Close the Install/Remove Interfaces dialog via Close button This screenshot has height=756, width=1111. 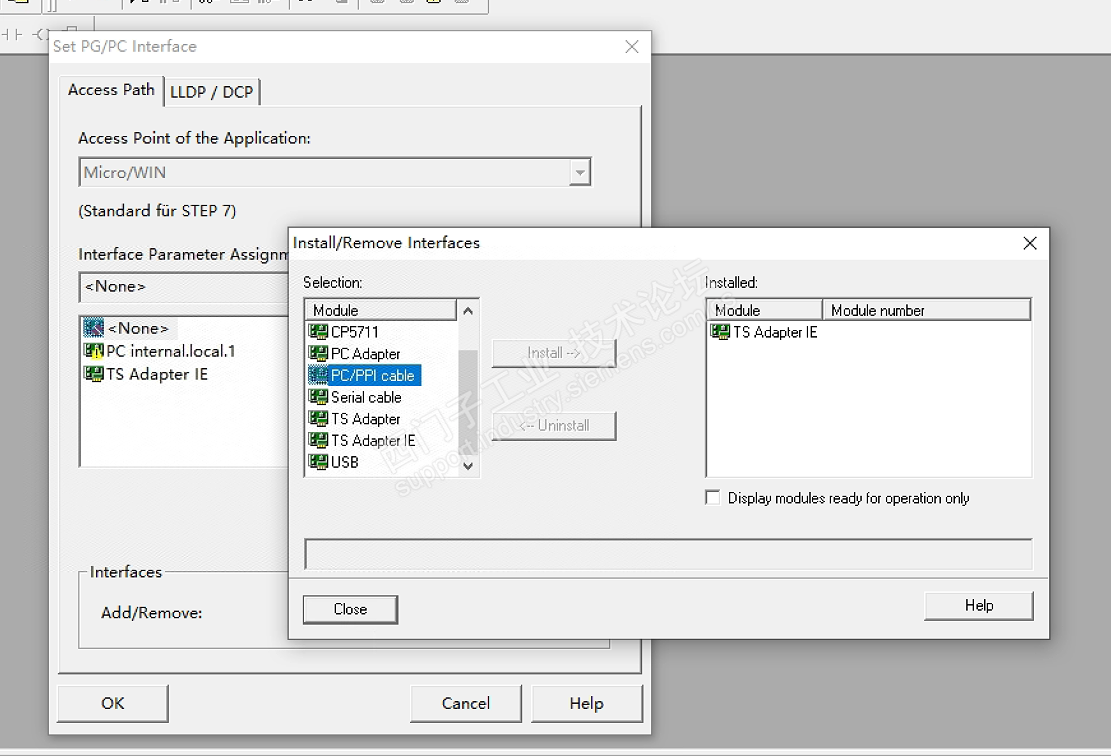(350, 609)
